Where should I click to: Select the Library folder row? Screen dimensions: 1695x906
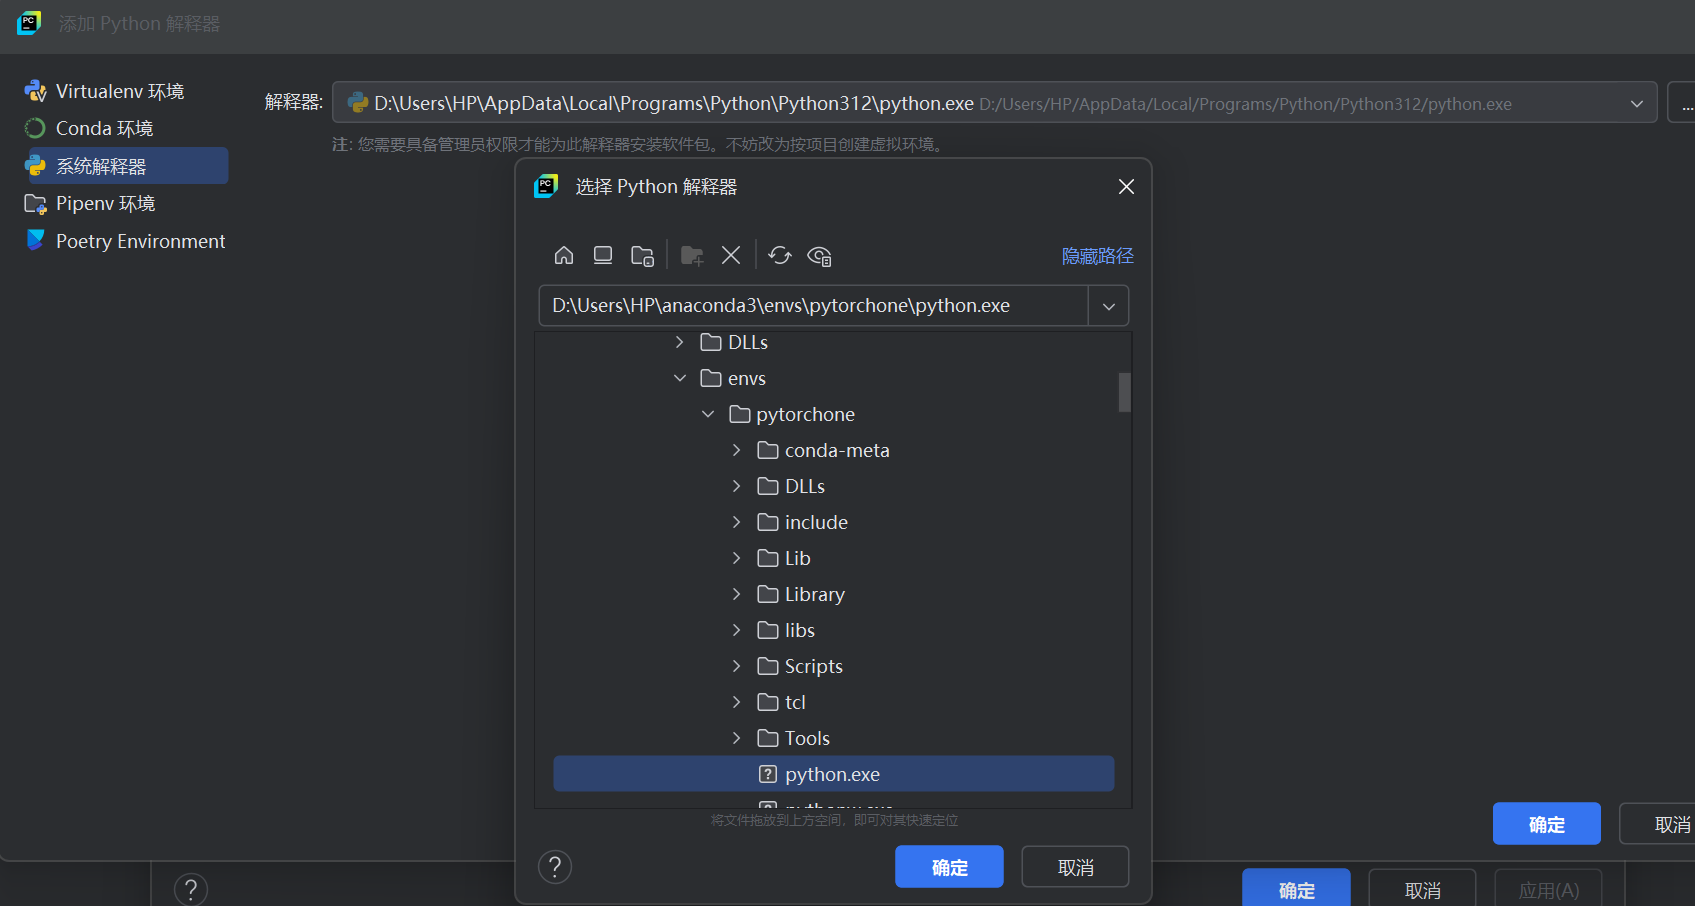point(833,594)
